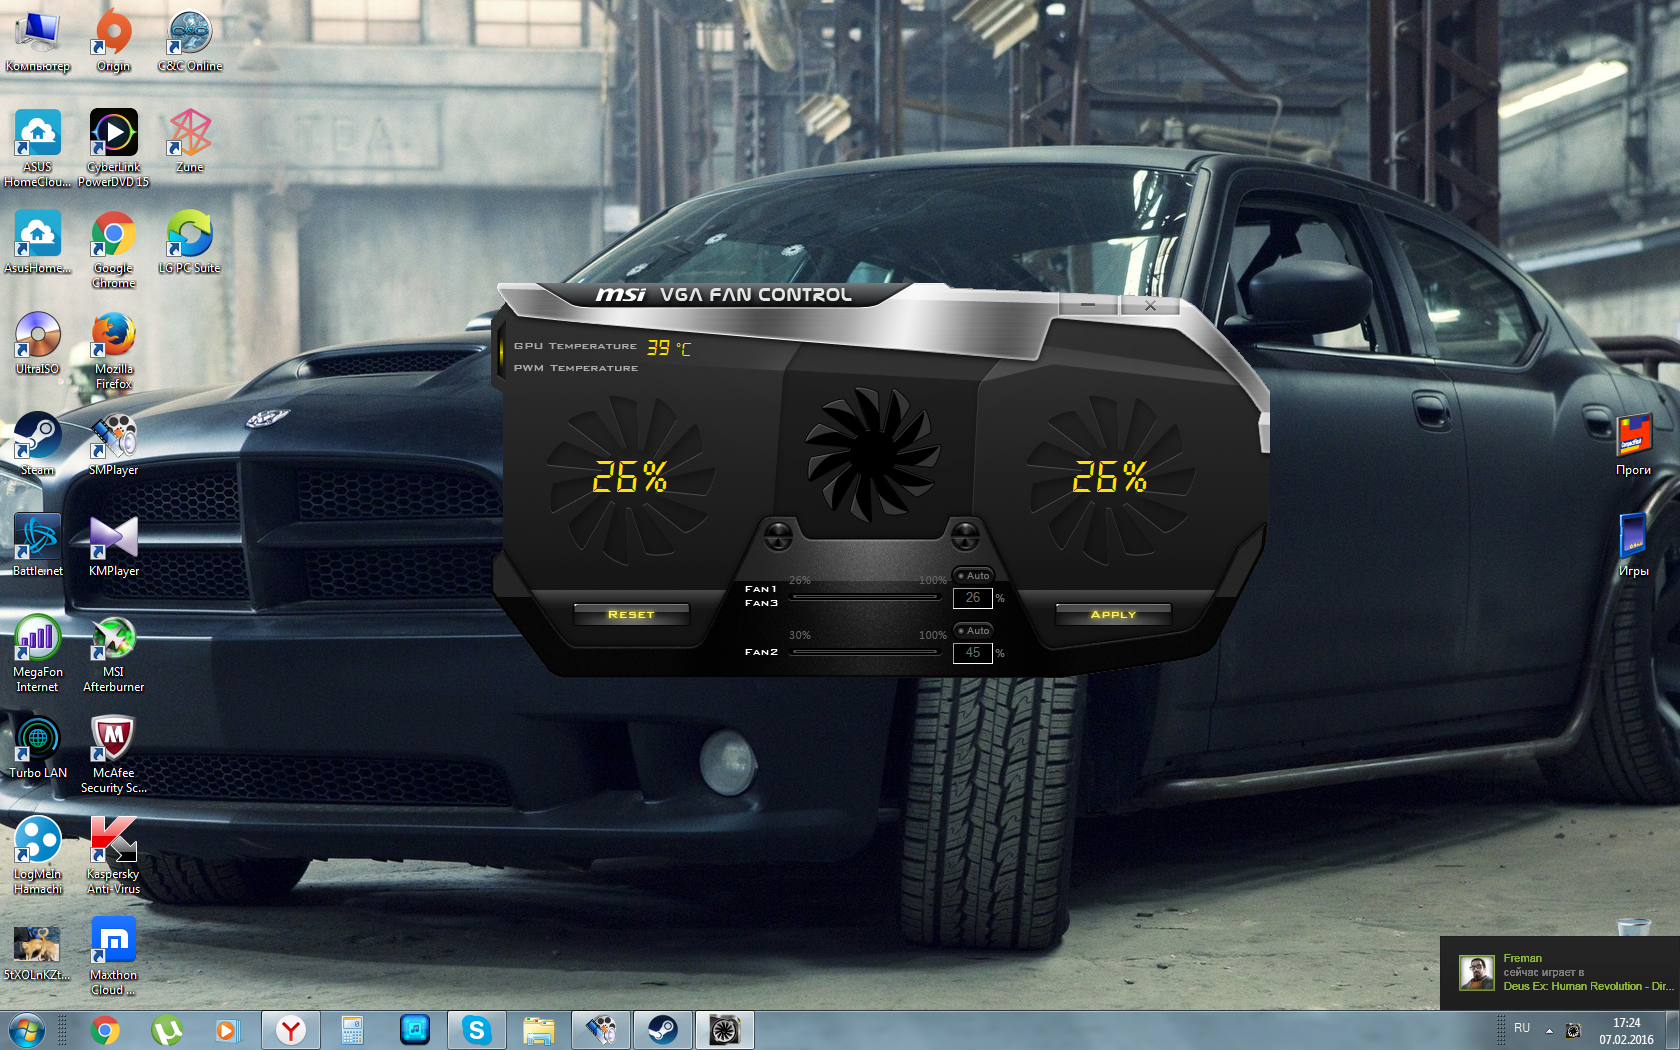Switch to Steam on the taskbar
The image size is (1680, 1050).
pyautogui.click(x=662, y=1030)
